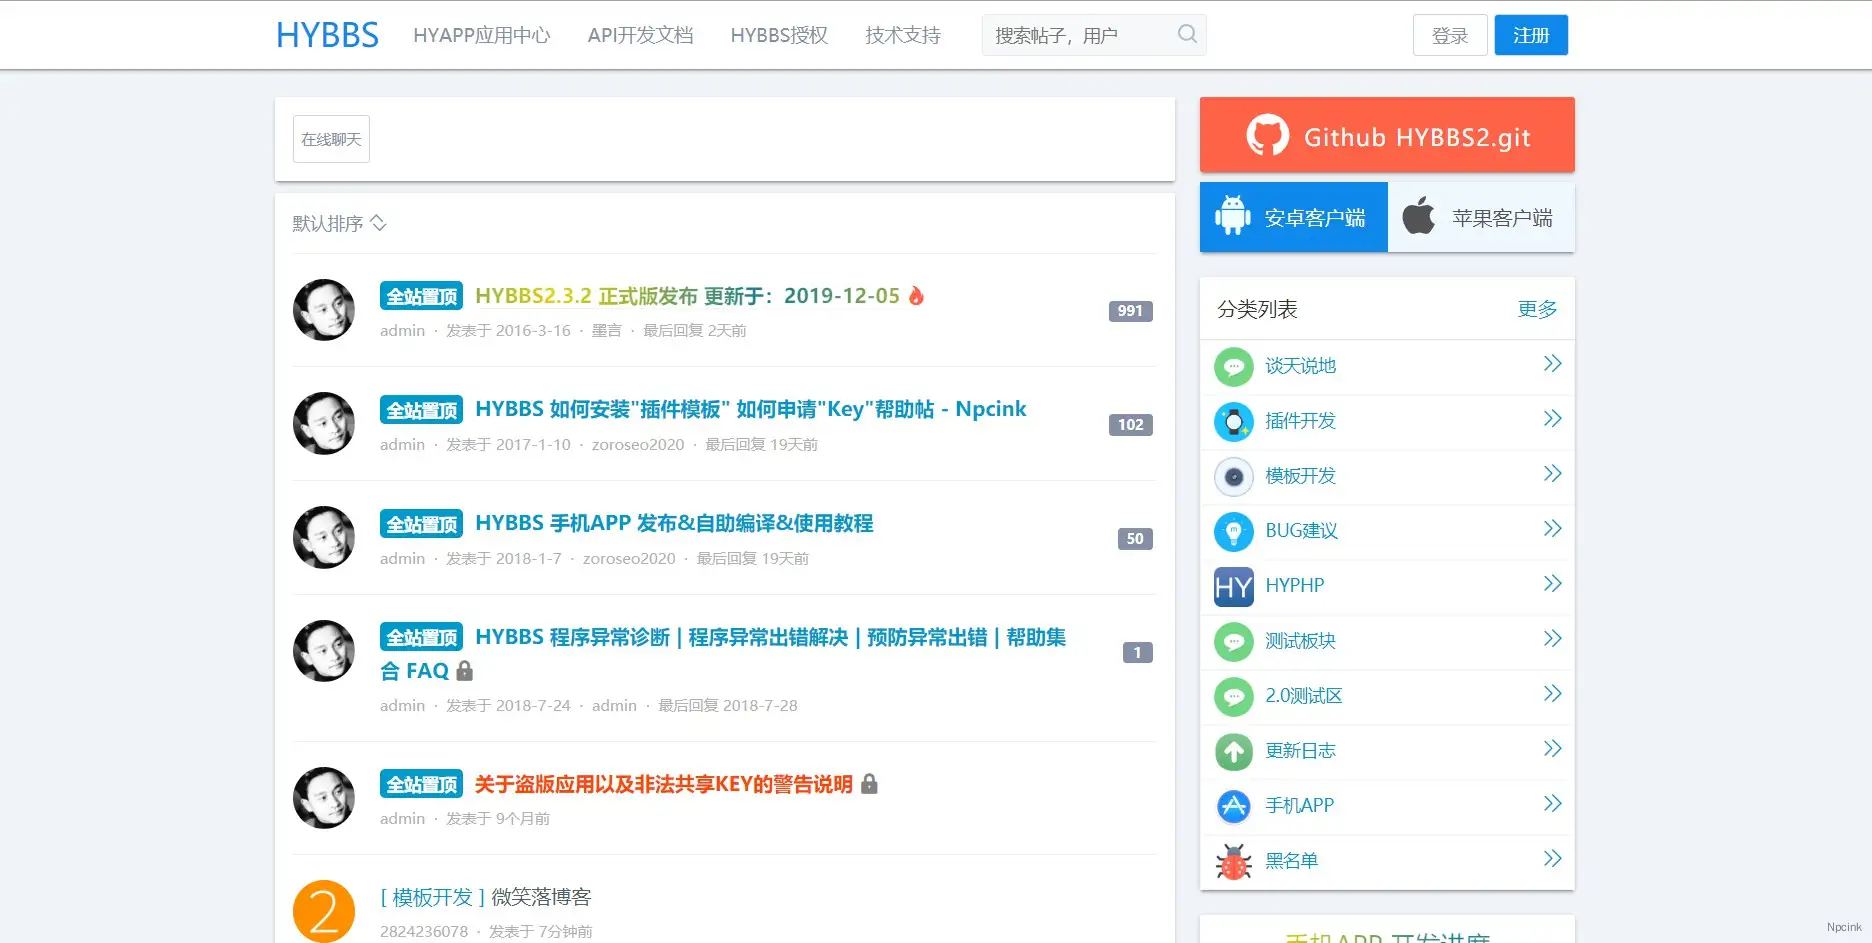Click the 谈天说地 chat bubble icon
Viewport: 1872px width, 943px height.
pos(1234,366)
